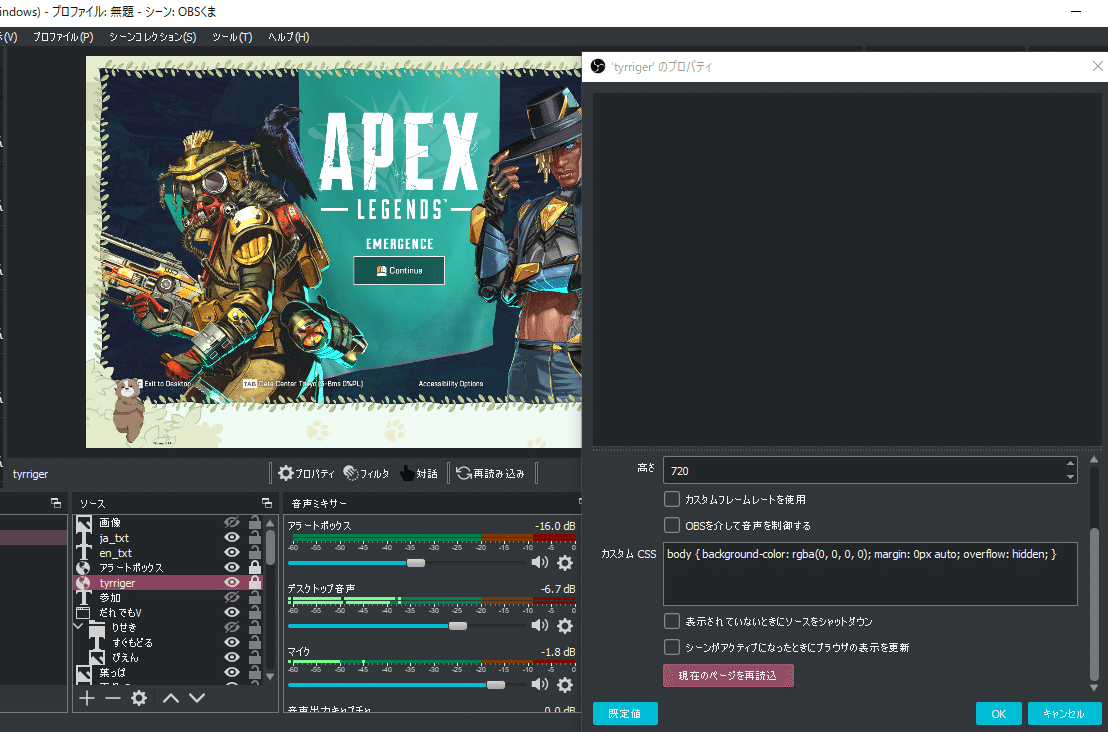This screenshot has width=1108, height=732.
Task: Click 既定値 defaults button
Action: tap(625, 714)
